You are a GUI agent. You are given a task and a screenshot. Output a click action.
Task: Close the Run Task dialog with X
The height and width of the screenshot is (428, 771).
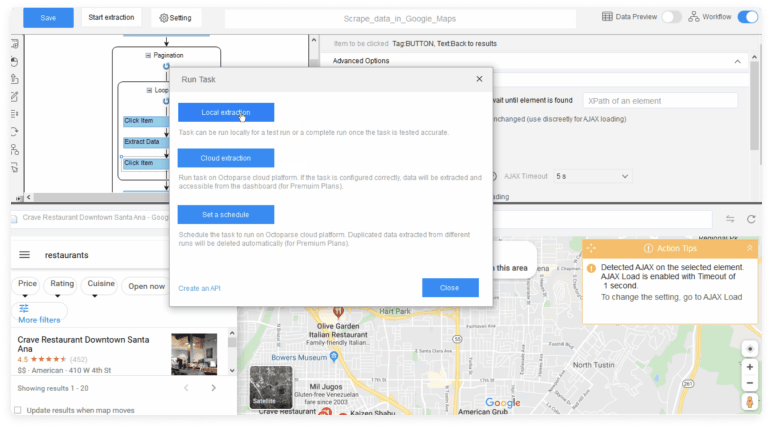coord(479,79)
